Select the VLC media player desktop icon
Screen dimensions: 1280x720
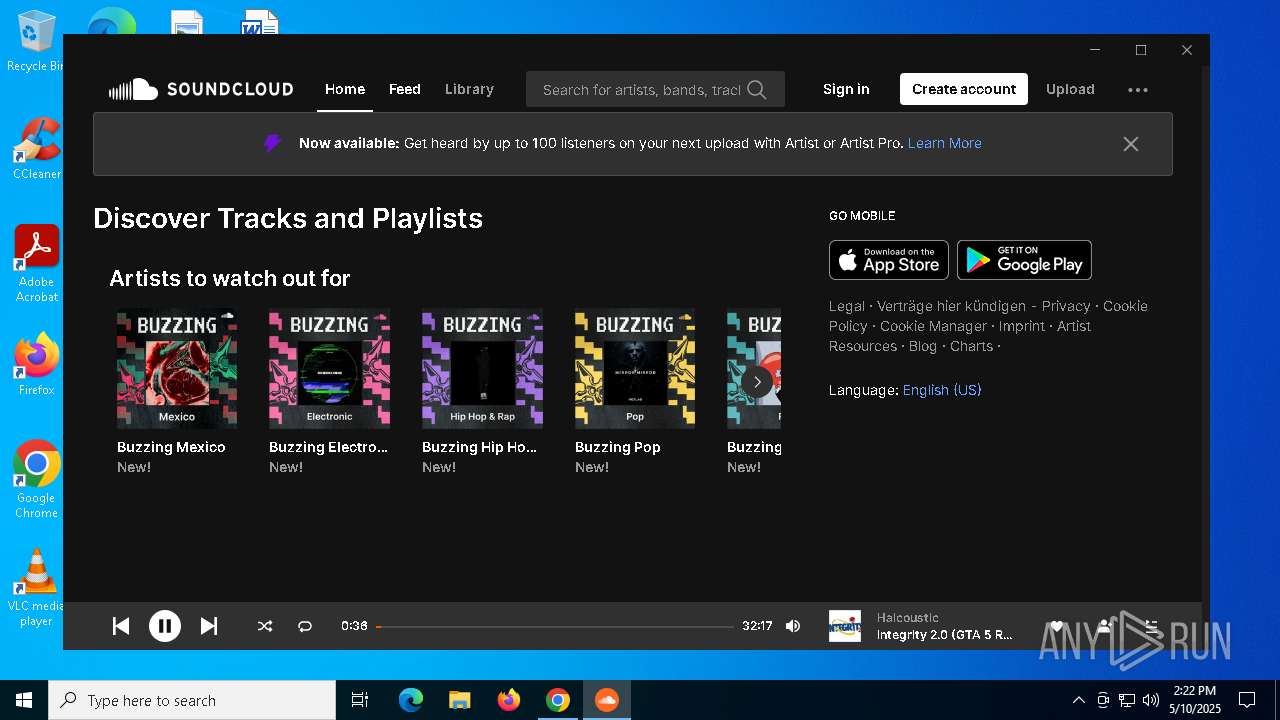(37, 588)
